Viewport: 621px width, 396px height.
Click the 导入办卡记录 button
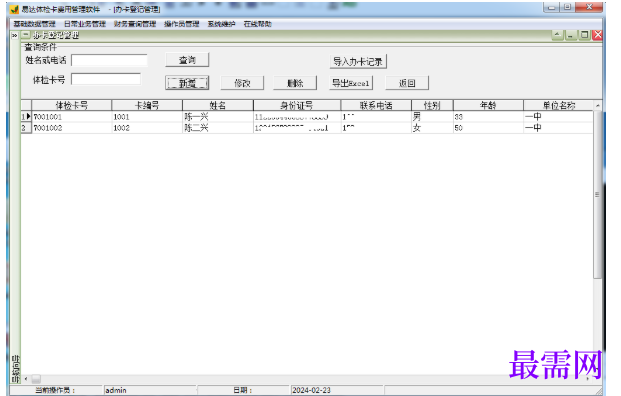[x=358, y=61]
